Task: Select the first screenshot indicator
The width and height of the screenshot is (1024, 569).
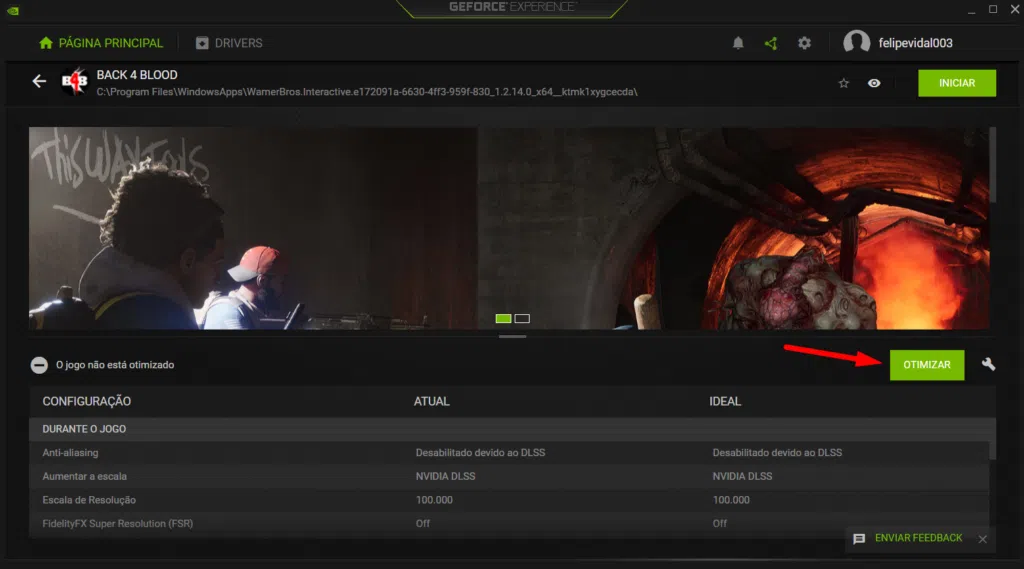Action: coord(503,319)
